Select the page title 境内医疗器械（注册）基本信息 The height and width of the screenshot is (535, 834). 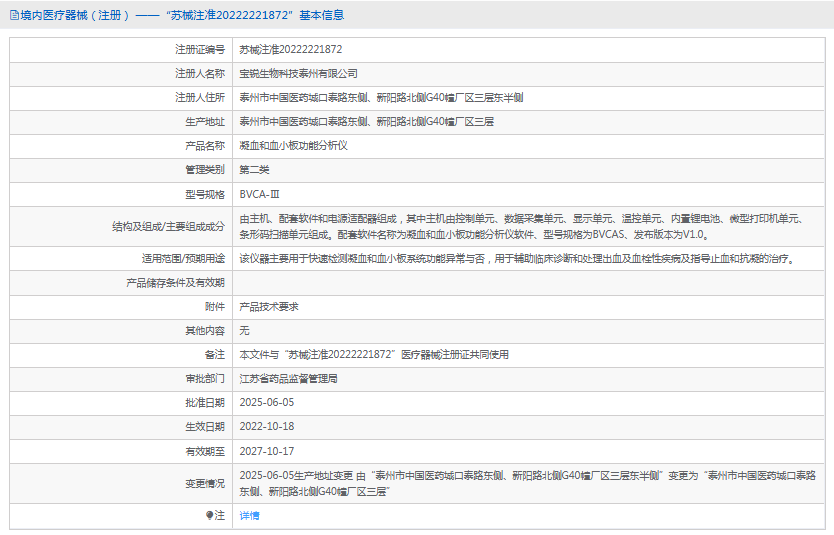(182, 15)
